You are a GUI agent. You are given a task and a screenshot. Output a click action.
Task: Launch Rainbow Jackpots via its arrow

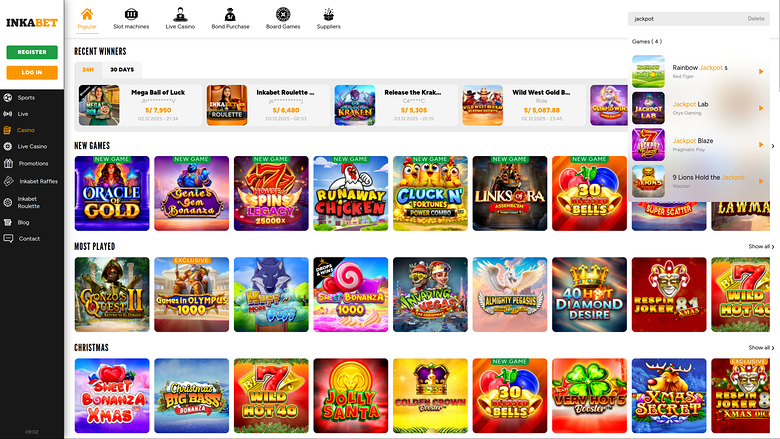tap(761, 72)
